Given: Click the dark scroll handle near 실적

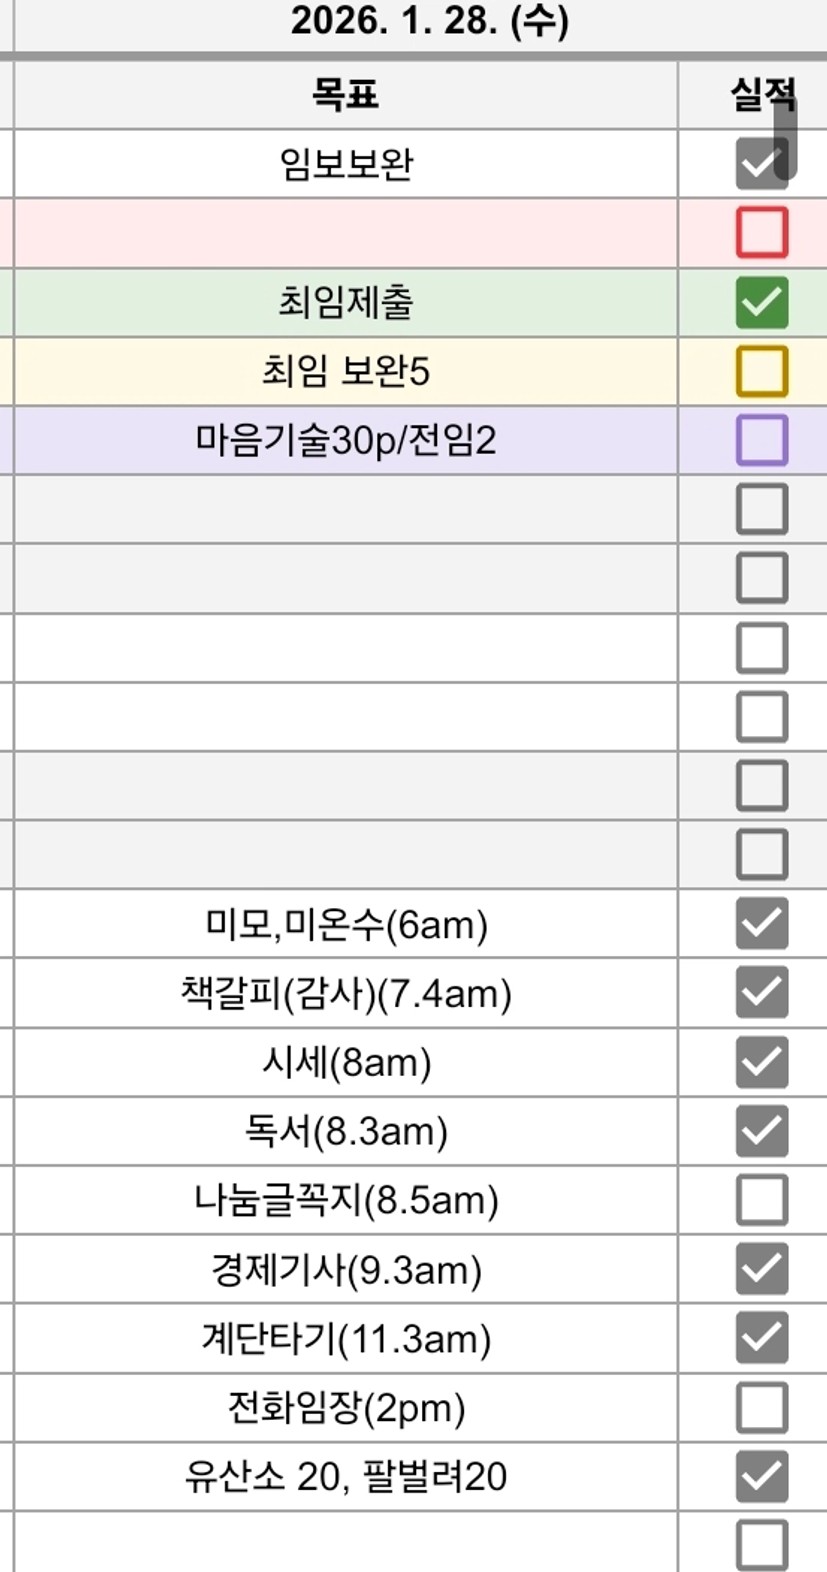Looking at the screenshot, I should 786,140.
